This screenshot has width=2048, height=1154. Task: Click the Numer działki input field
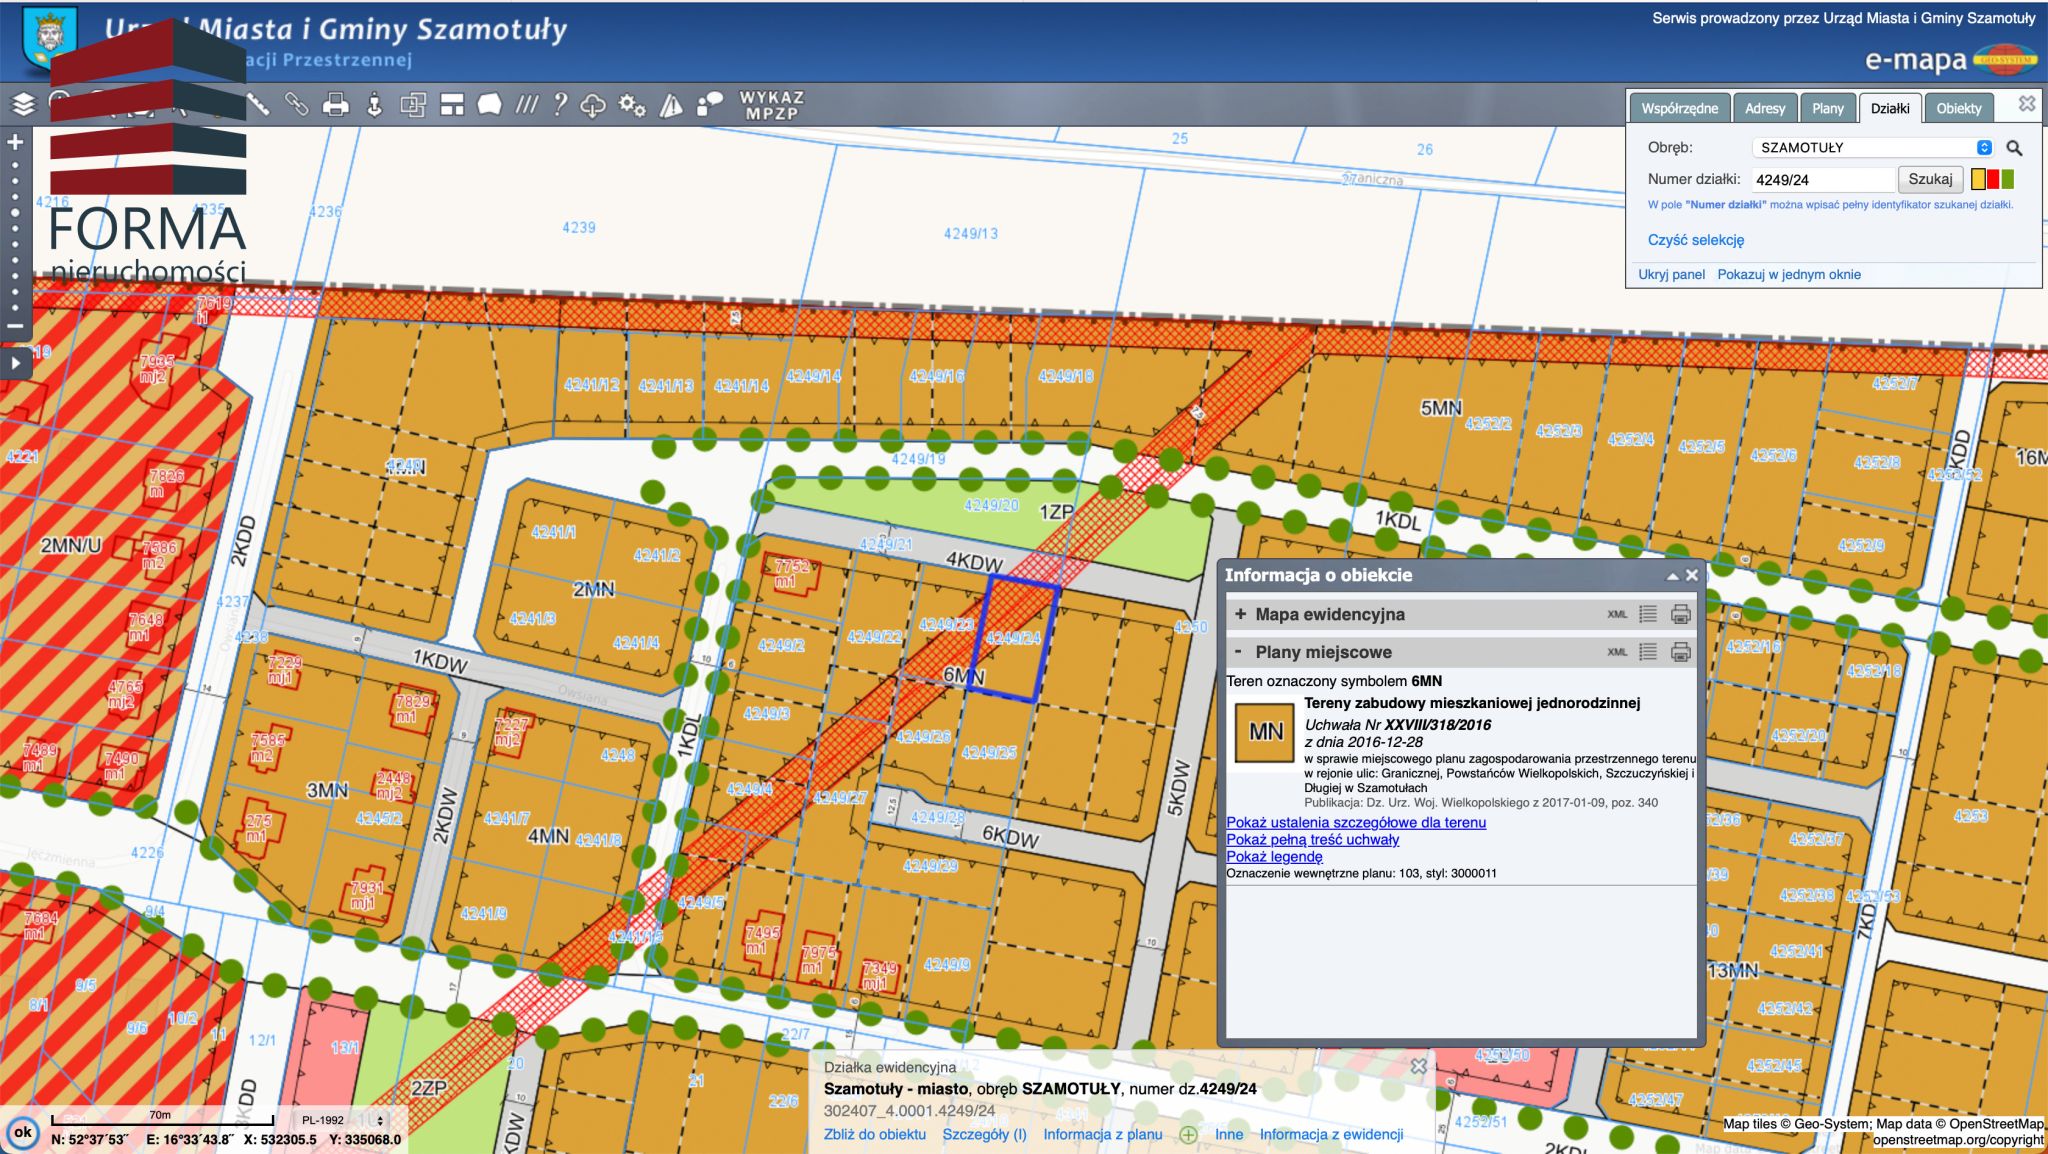[x=1821, y=180]
